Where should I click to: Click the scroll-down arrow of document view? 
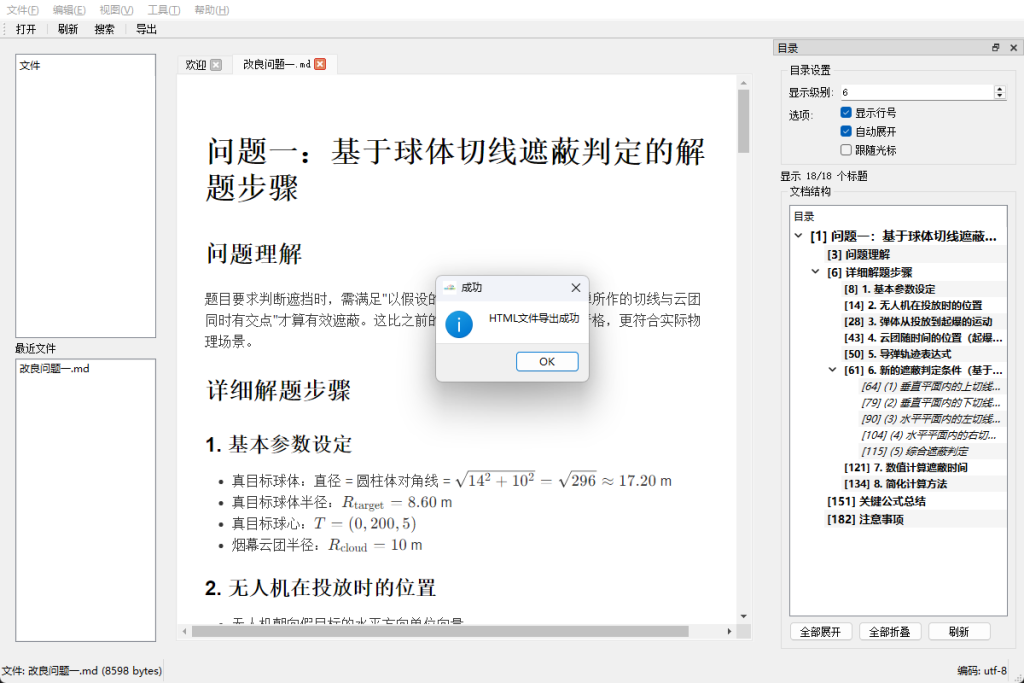point(743,616)
